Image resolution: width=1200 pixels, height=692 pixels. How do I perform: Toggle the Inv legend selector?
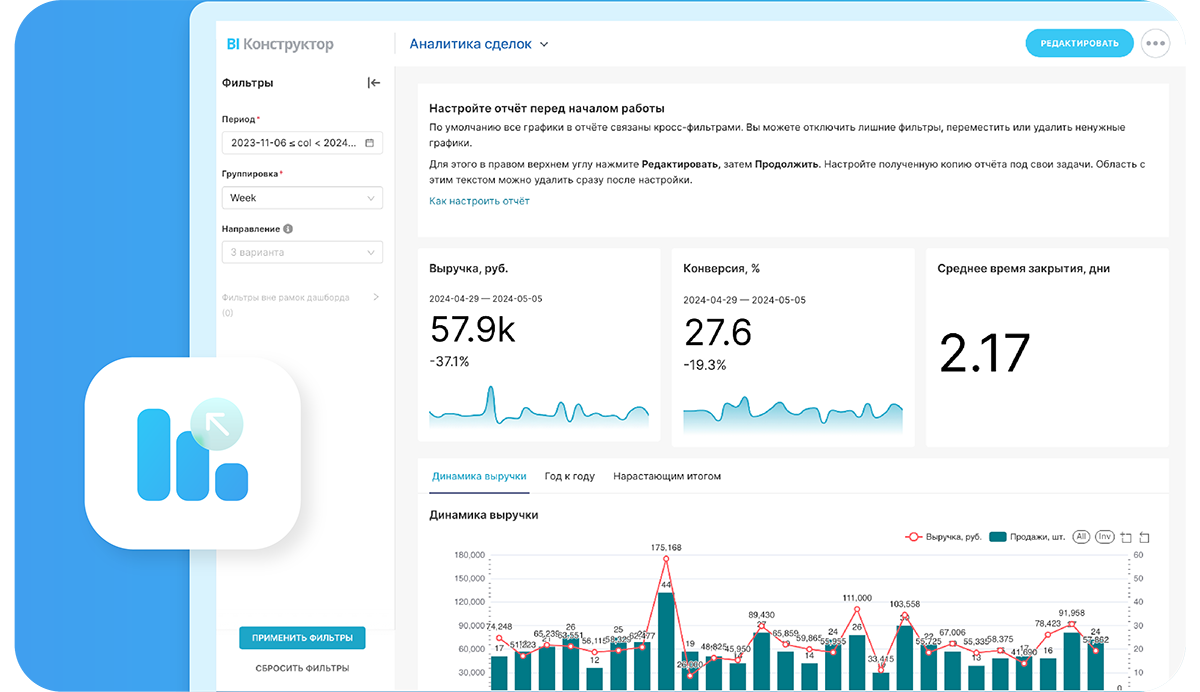[x=1104, y=537]
